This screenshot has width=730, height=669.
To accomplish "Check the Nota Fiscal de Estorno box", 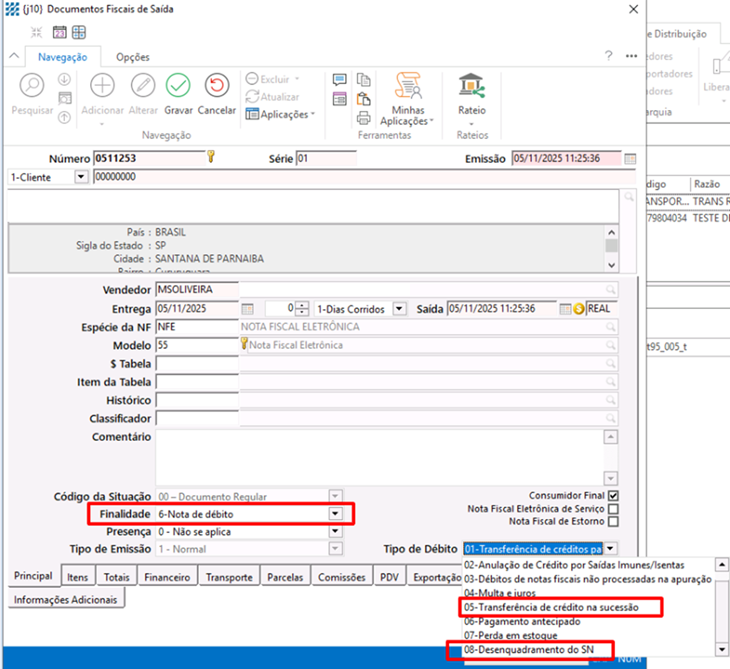I will (x=613, y=521).
